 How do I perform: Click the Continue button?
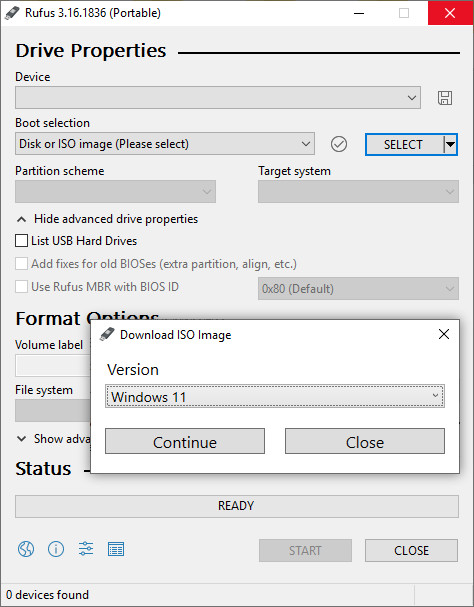[x=185, y=441]
